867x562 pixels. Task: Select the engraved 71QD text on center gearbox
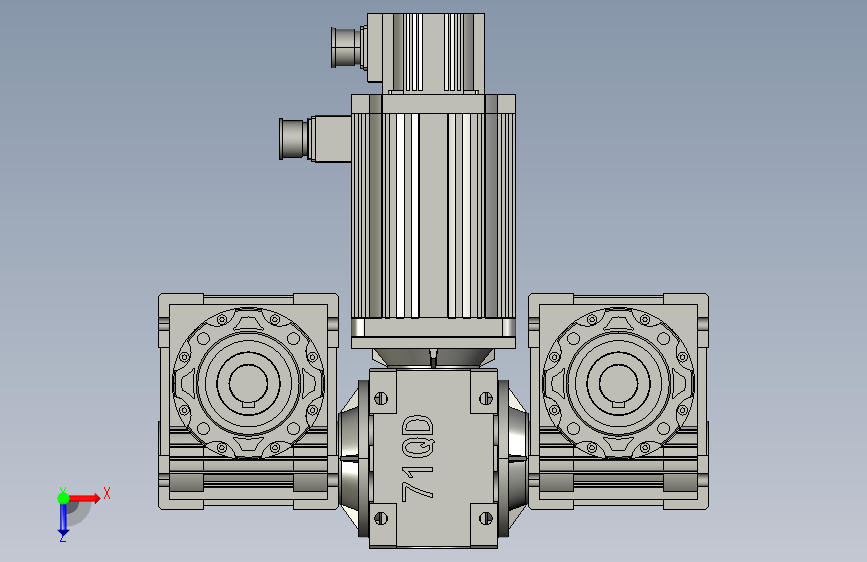(418, 457)
